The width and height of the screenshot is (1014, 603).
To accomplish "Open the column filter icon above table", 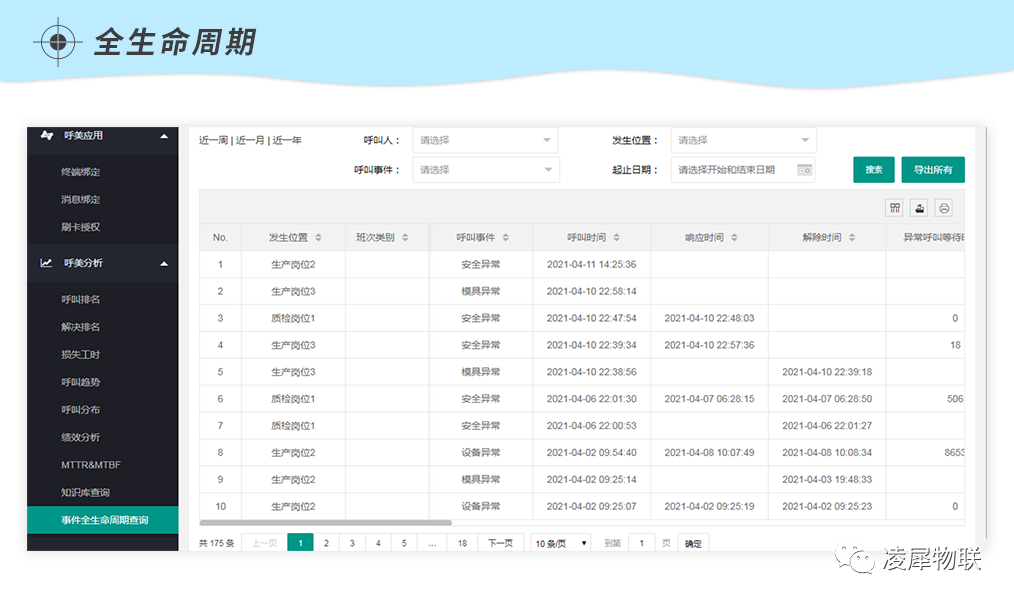I will 895,208.
